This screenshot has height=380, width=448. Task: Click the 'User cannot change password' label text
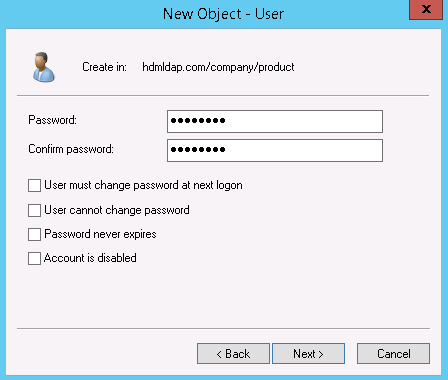pos(117,210)
